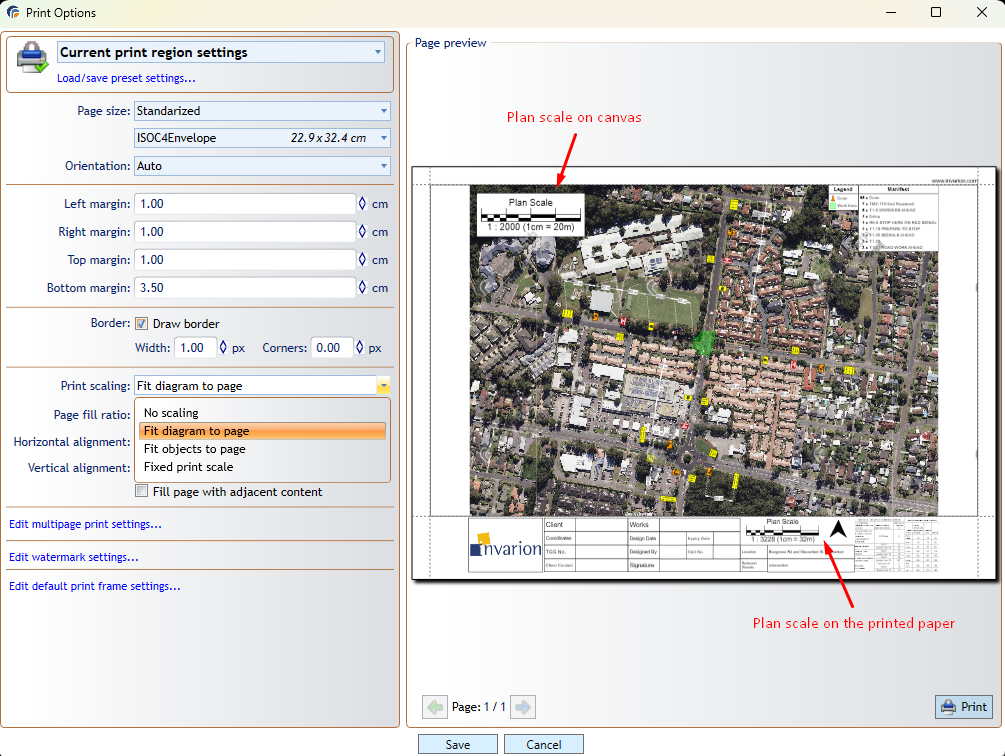Click the north arrow in page preview

(x=838, y=529)
